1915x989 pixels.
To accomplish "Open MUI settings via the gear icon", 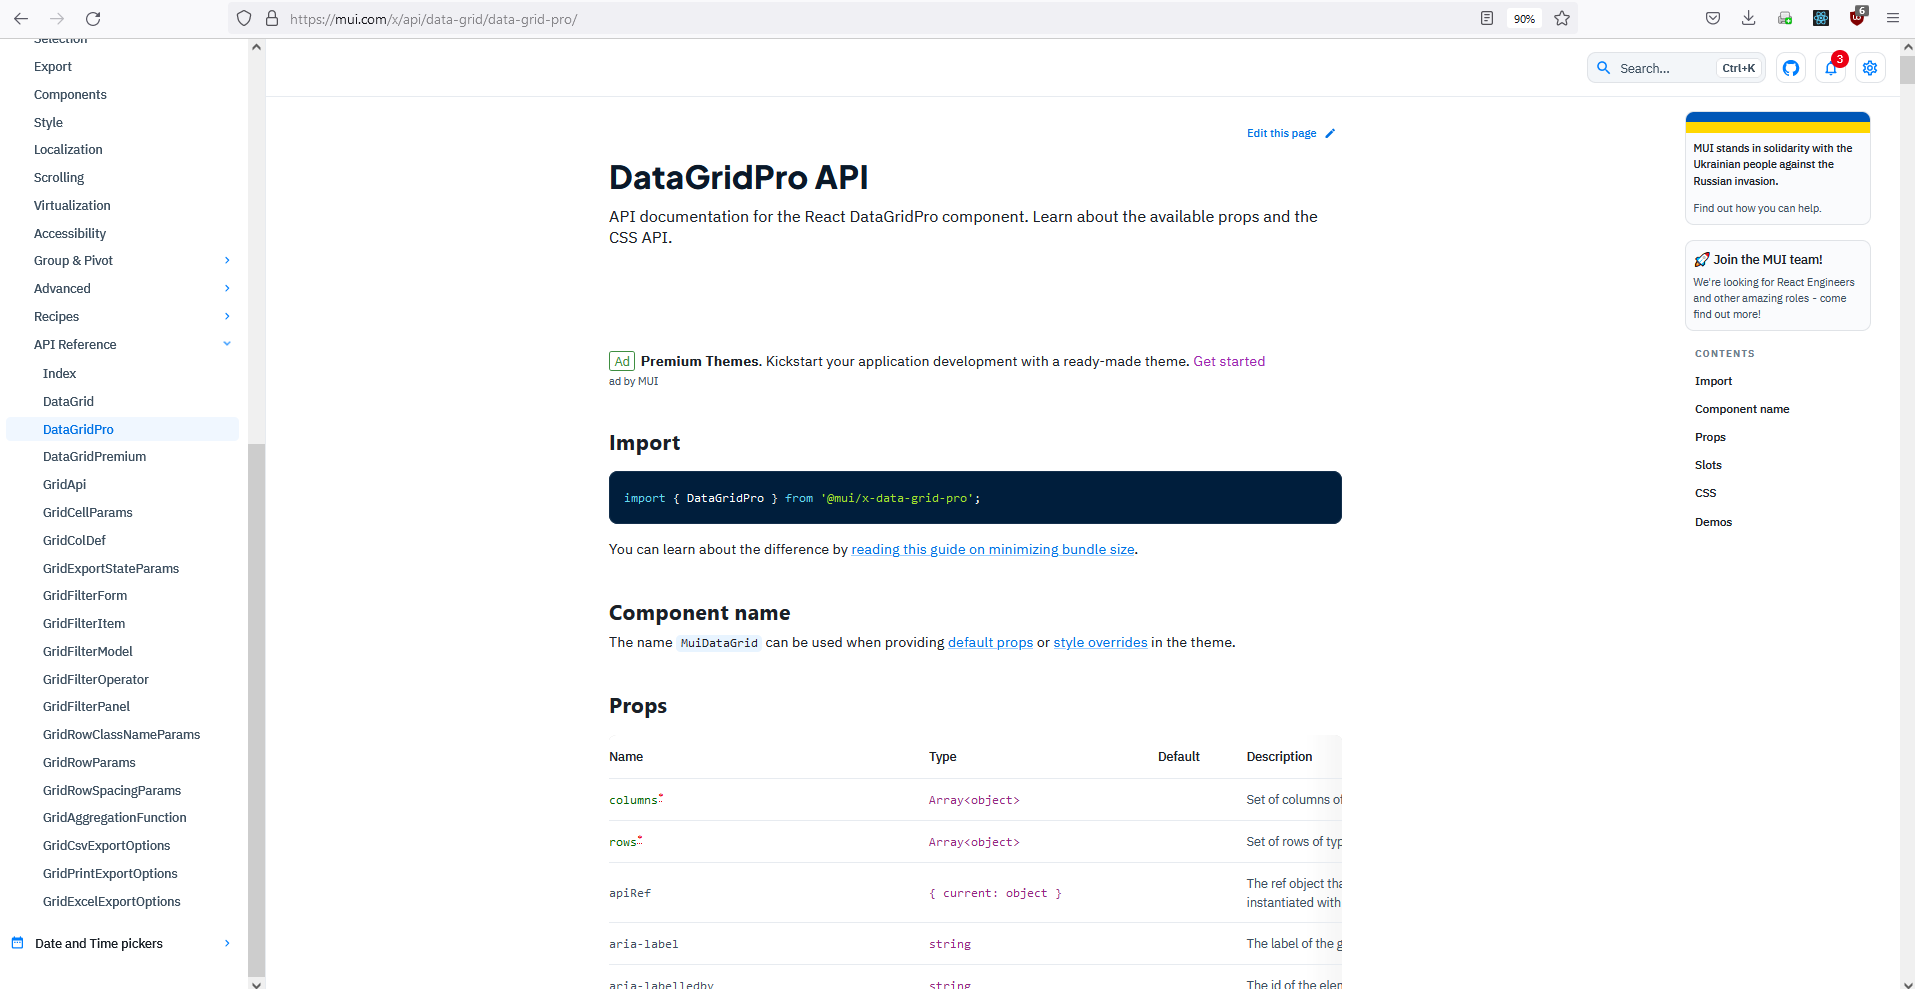I will (x=1870, y=68).
